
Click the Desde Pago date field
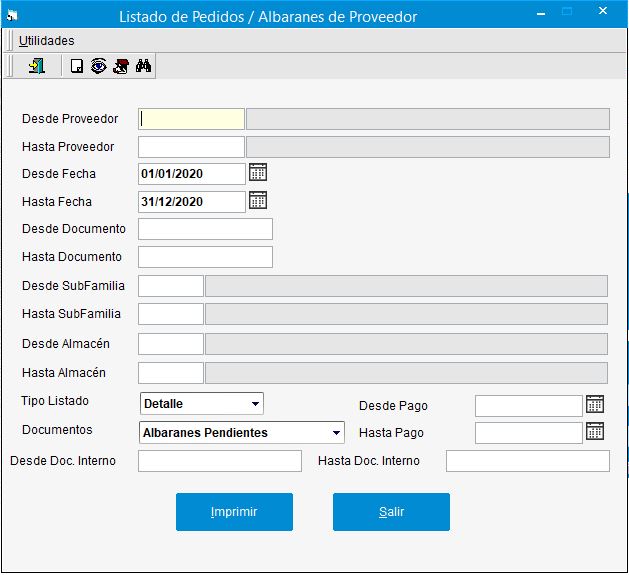coord(529,406)
